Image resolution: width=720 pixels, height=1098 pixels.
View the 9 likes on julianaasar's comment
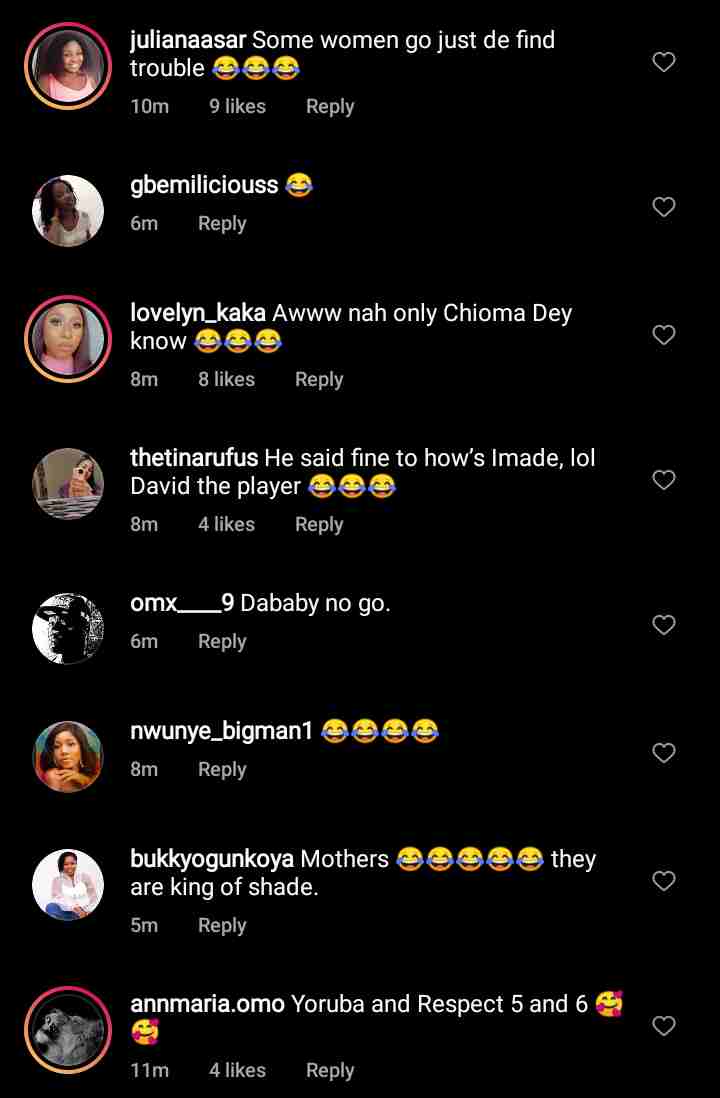click(x=237, y=107)
